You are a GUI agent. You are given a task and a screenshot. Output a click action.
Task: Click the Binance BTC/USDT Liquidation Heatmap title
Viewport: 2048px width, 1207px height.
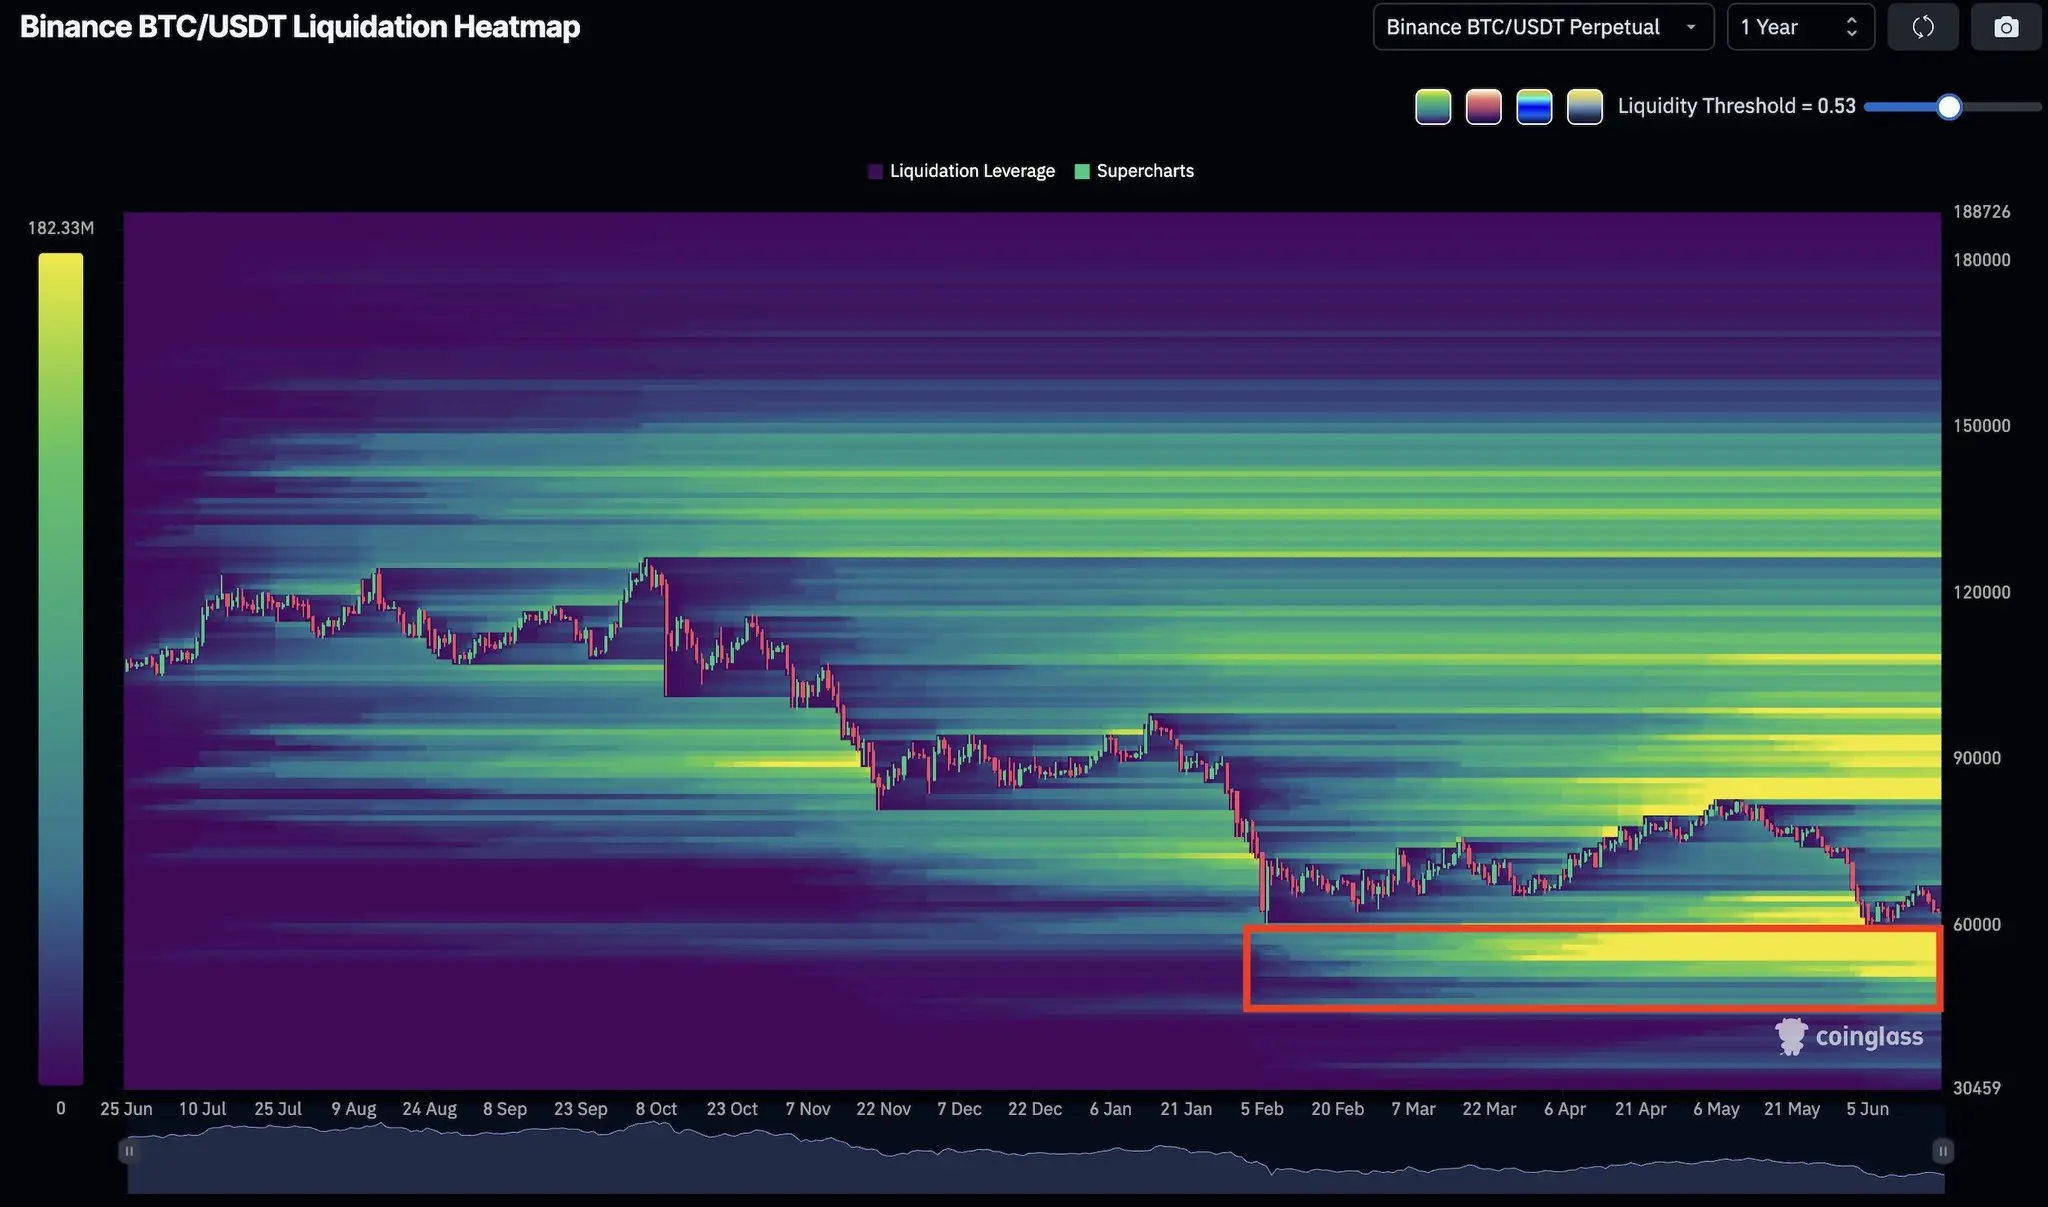click(300, 27)
